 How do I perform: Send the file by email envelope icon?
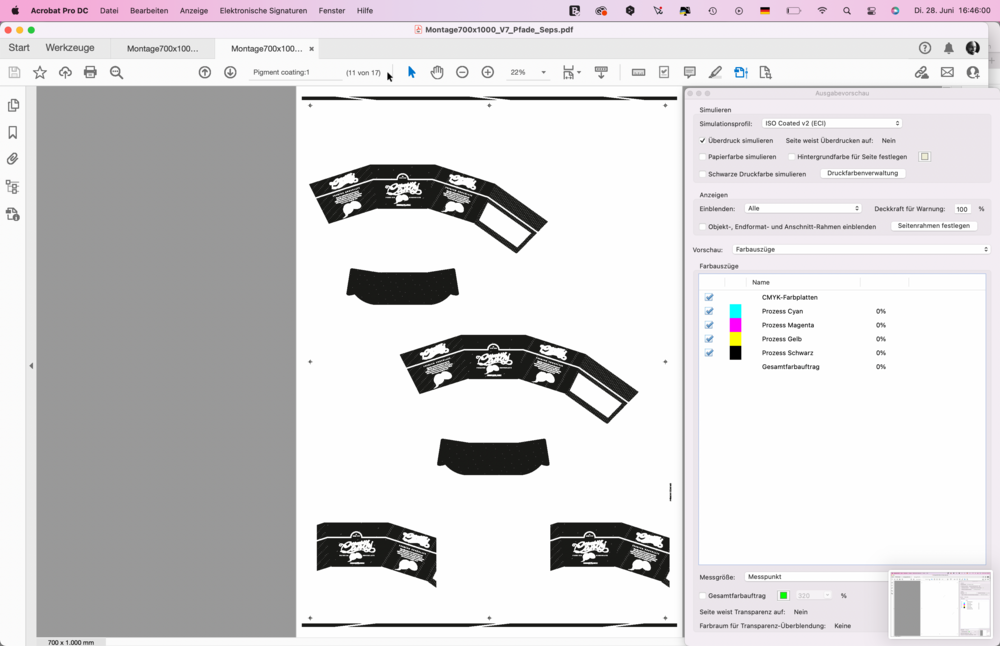[947, 73]
